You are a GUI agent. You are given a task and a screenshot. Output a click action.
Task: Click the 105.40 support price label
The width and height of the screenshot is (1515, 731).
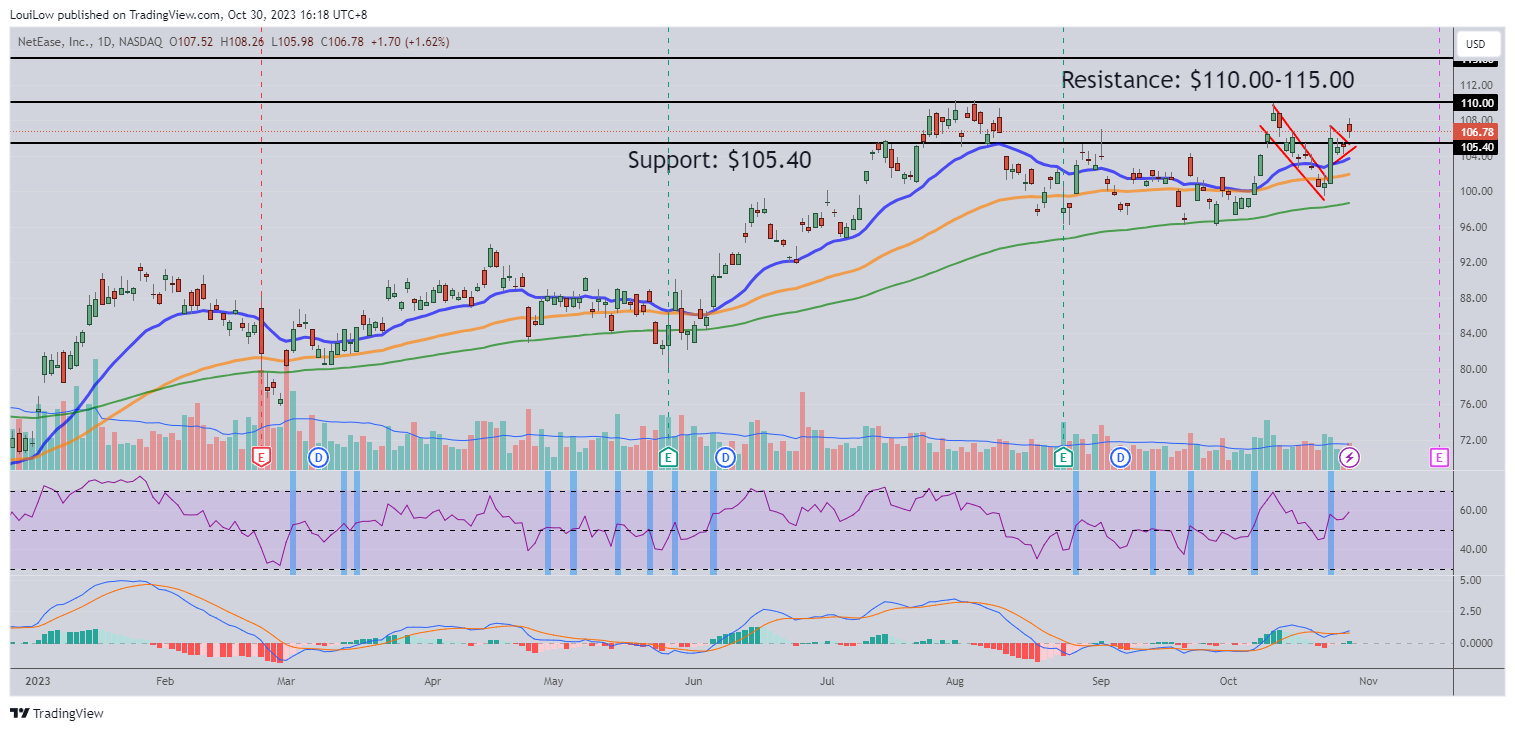coord(1476,147)
